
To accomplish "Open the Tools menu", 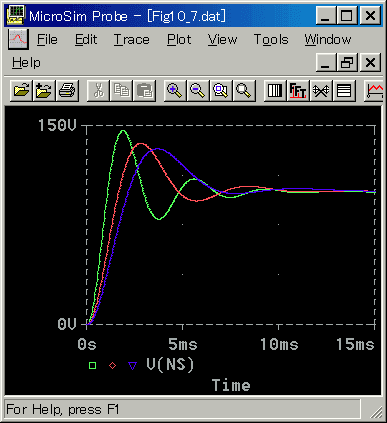I will 271,40.
